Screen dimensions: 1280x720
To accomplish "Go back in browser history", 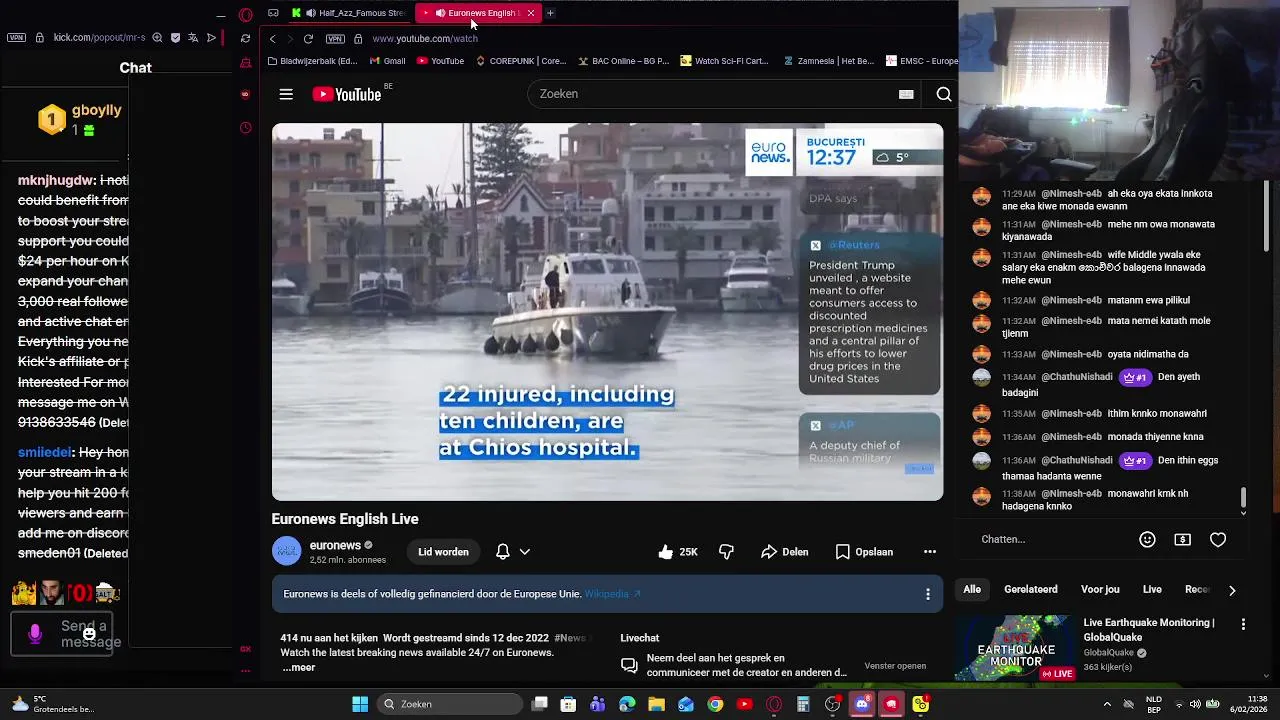I will 272,39.
